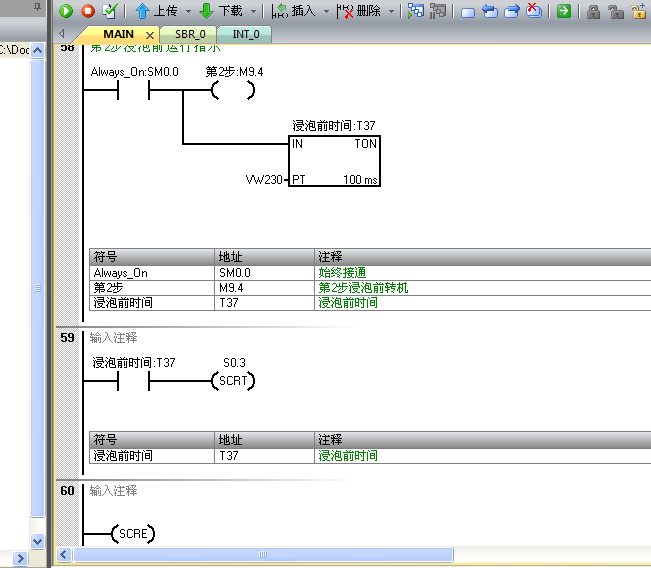Click the red STOP button
This screenshot has height=568, width=651.
tap(88, 11)
